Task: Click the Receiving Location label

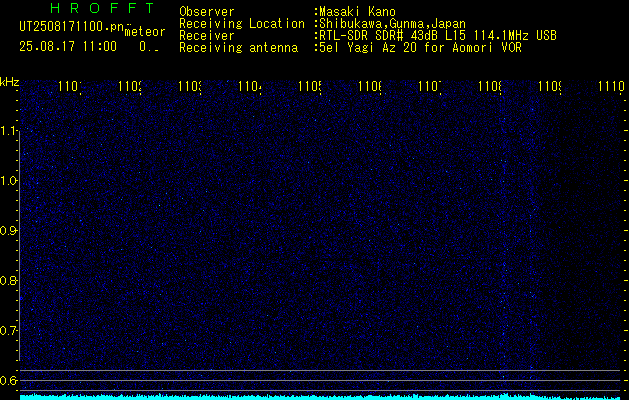Action: 242,24
